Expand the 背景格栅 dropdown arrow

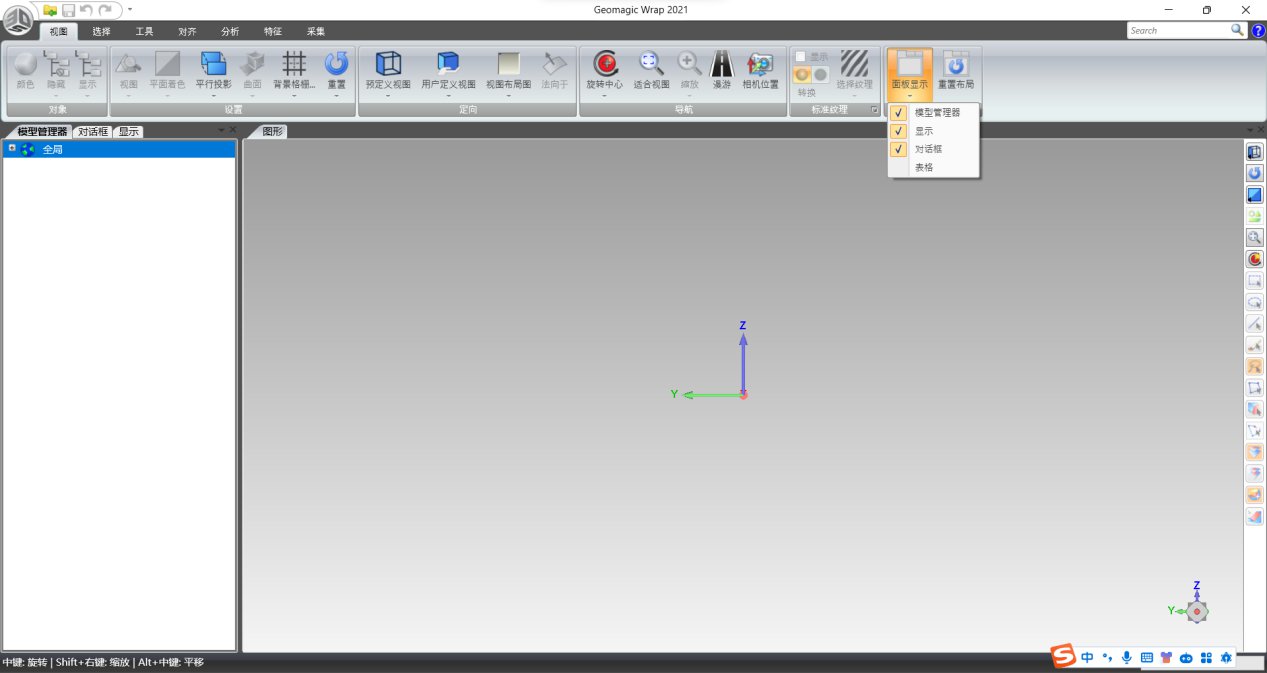point(294,96)
